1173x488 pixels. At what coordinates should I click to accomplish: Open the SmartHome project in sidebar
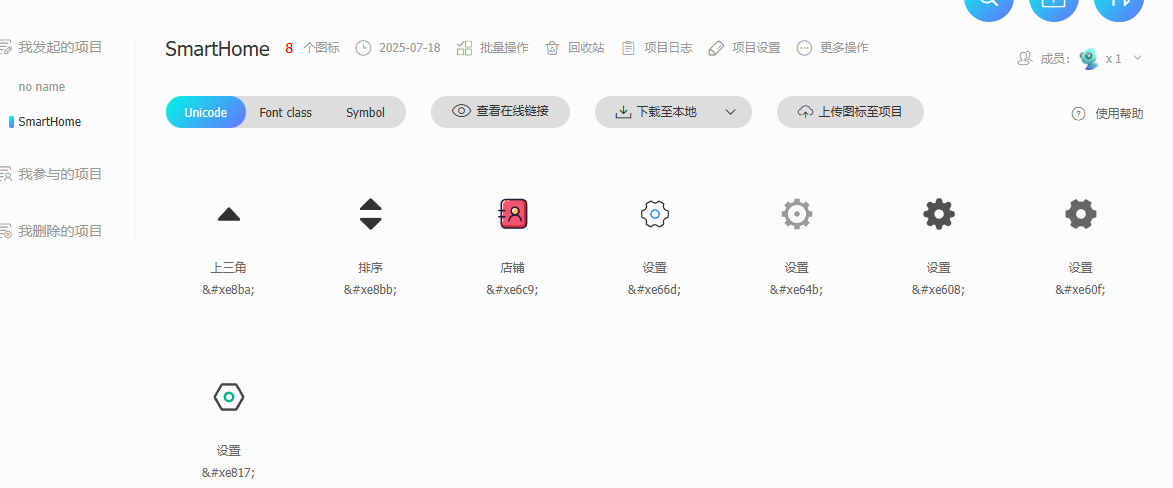[x=49, y=121]
